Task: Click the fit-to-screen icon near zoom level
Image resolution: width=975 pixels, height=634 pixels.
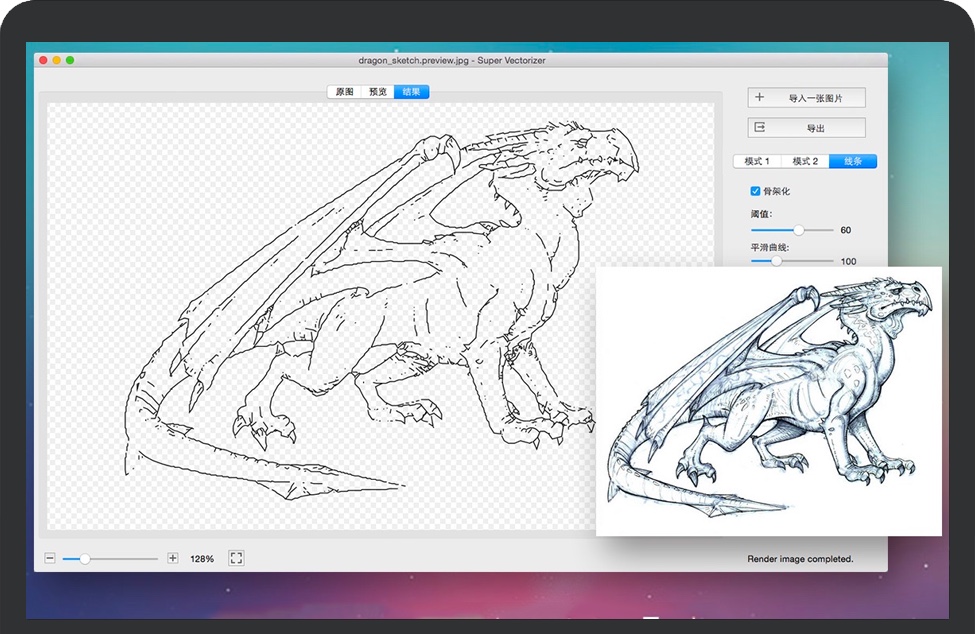Action: point(237,558)
